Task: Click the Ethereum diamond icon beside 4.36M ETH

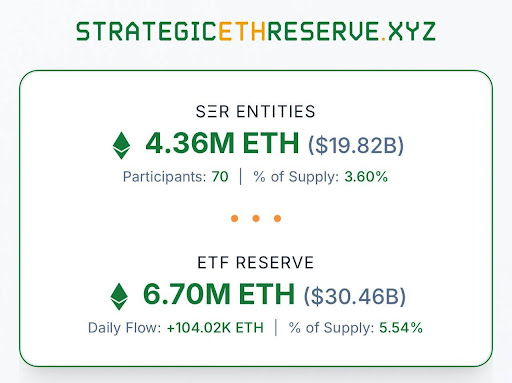Action: pyautogui.click(x=121, y=146)
